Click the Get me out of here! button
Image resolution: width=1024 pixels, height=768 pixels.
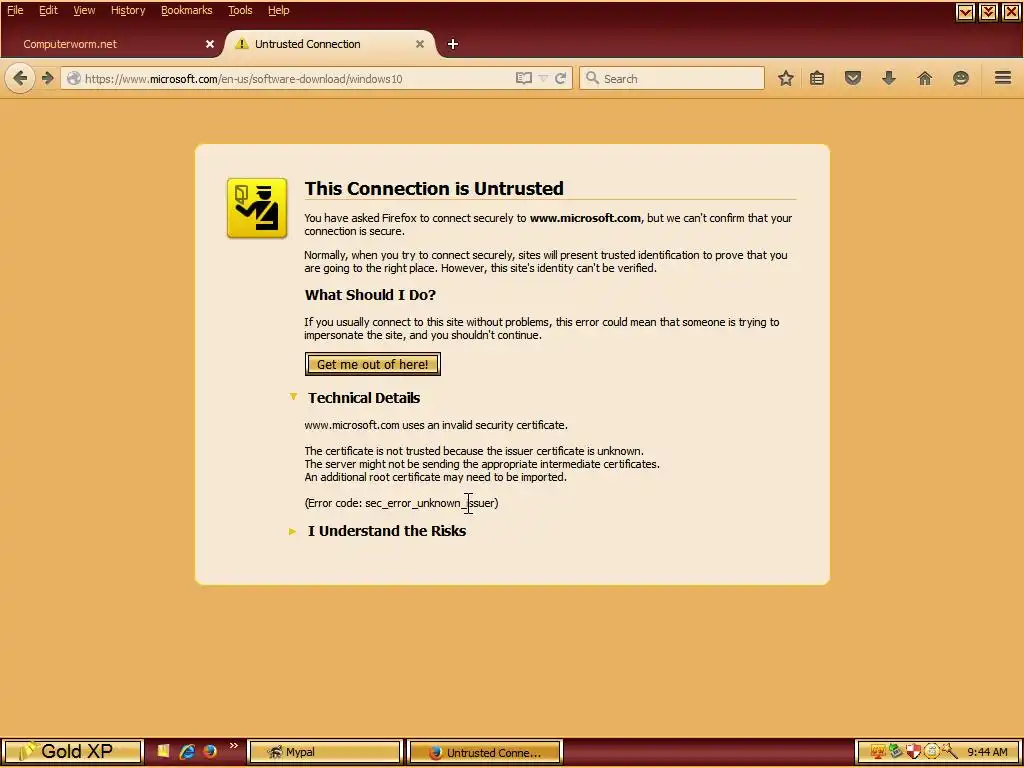click(x=372, y=364)
